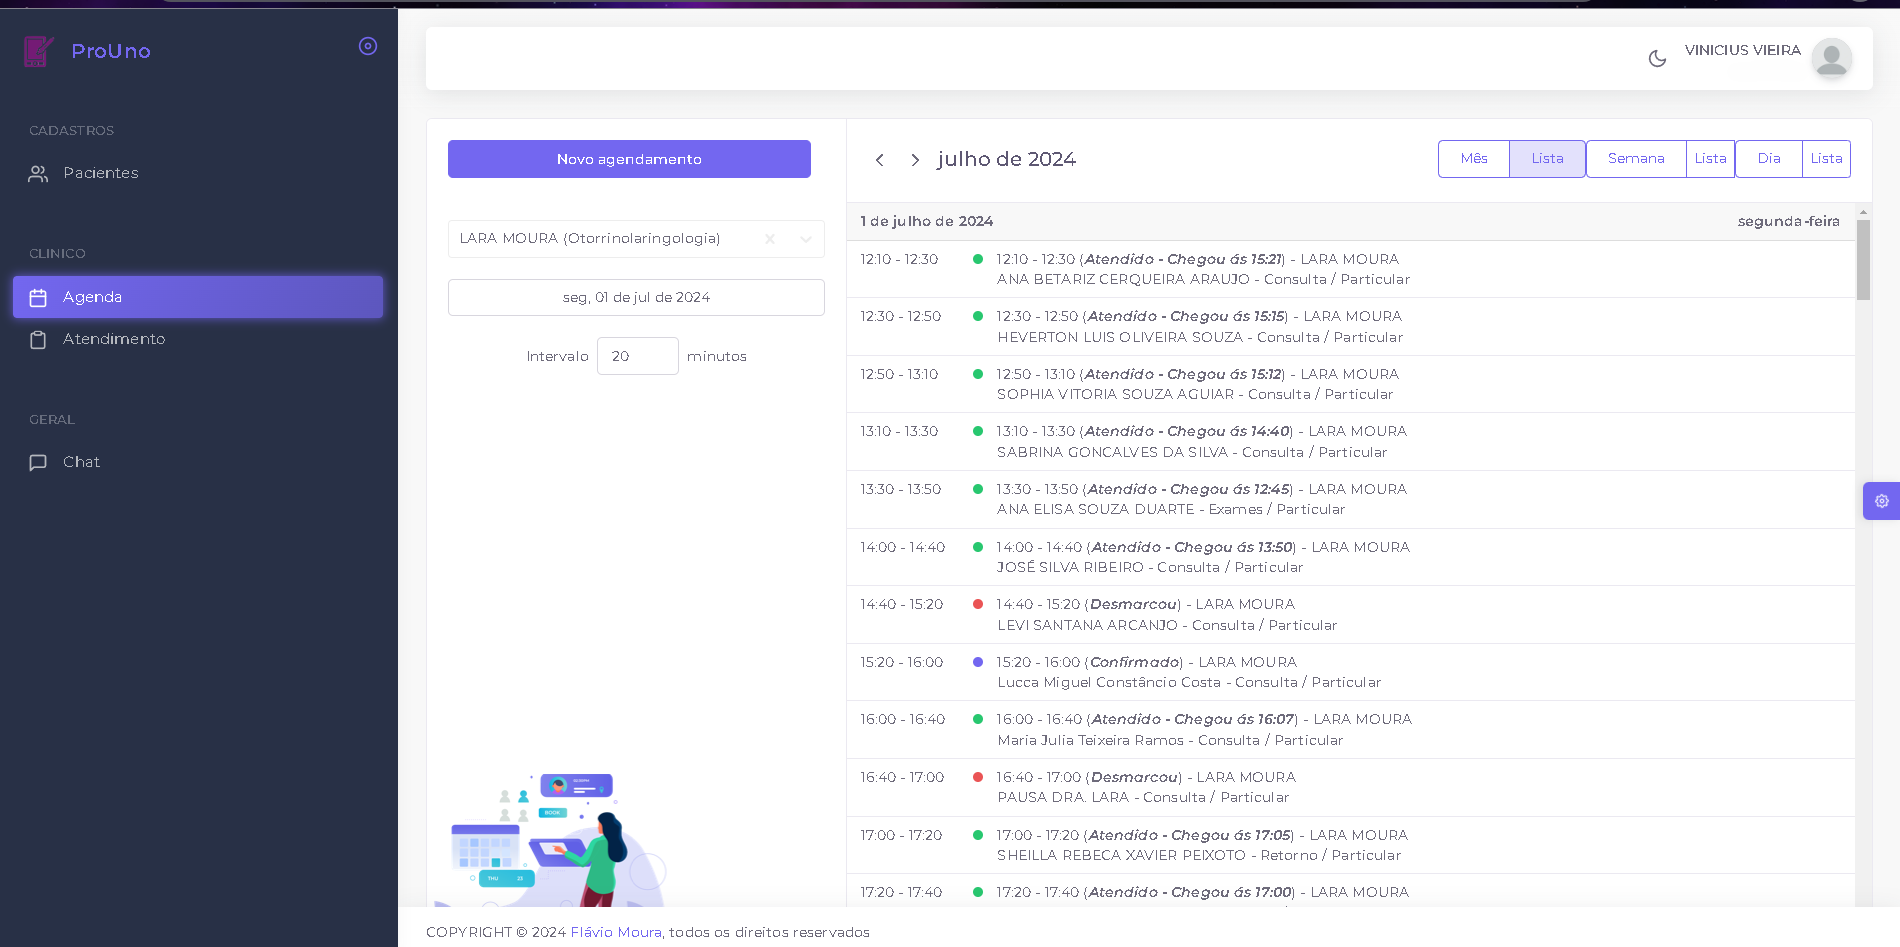Go to the next month arrow
1900x947 pixels.
click(915, 160)
